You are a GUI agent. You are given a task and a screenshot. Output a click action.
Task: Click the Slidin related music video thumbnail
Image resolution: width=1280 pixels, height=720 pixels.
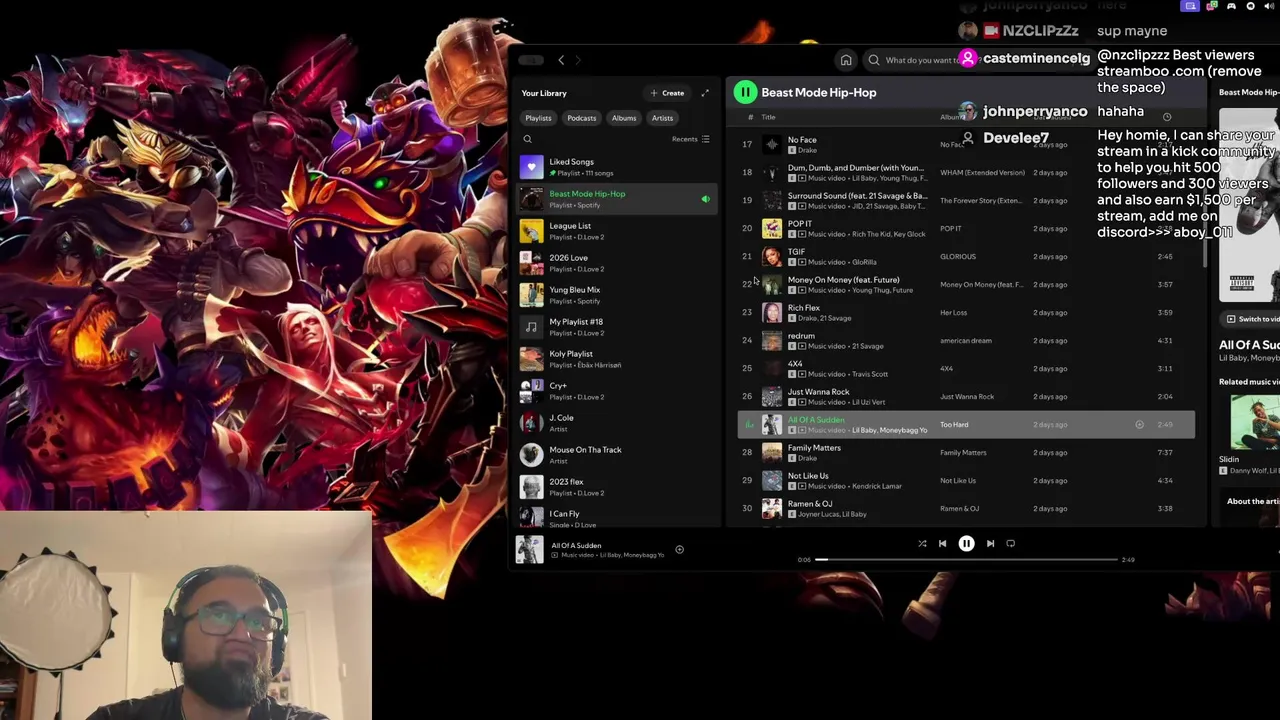tap(1254, 422)
